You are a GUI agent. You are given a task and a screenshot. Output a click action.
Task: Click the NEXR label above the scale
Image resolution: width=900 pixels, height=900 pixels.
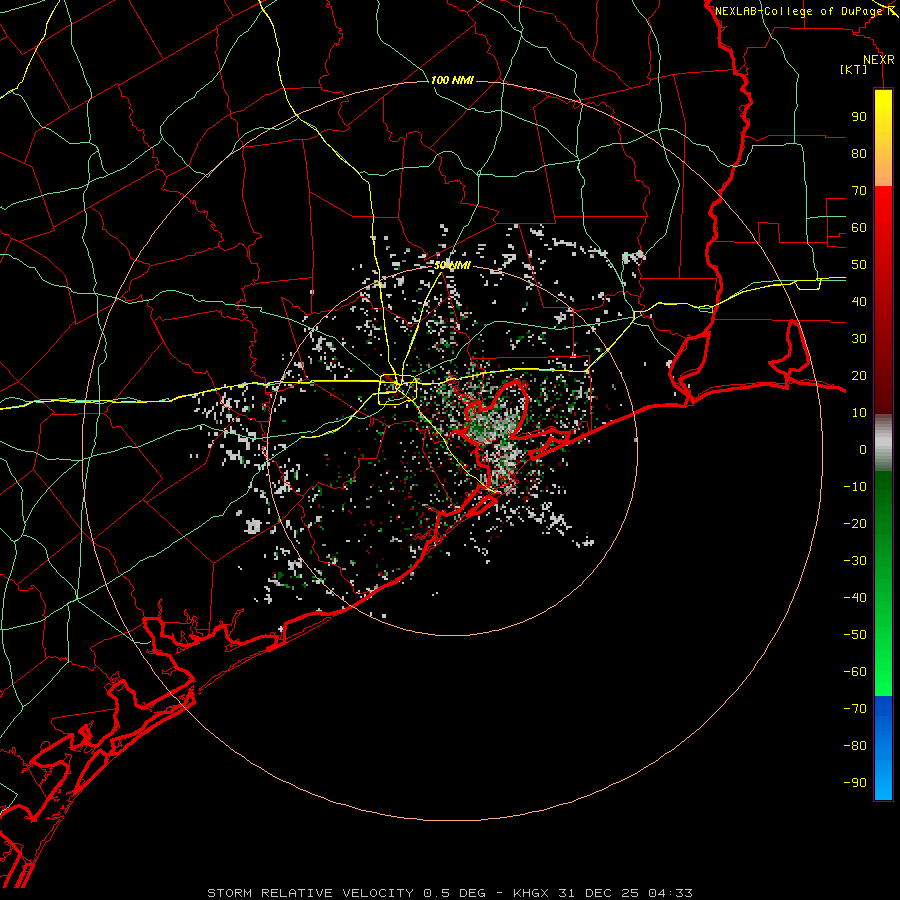coord(879,60)
